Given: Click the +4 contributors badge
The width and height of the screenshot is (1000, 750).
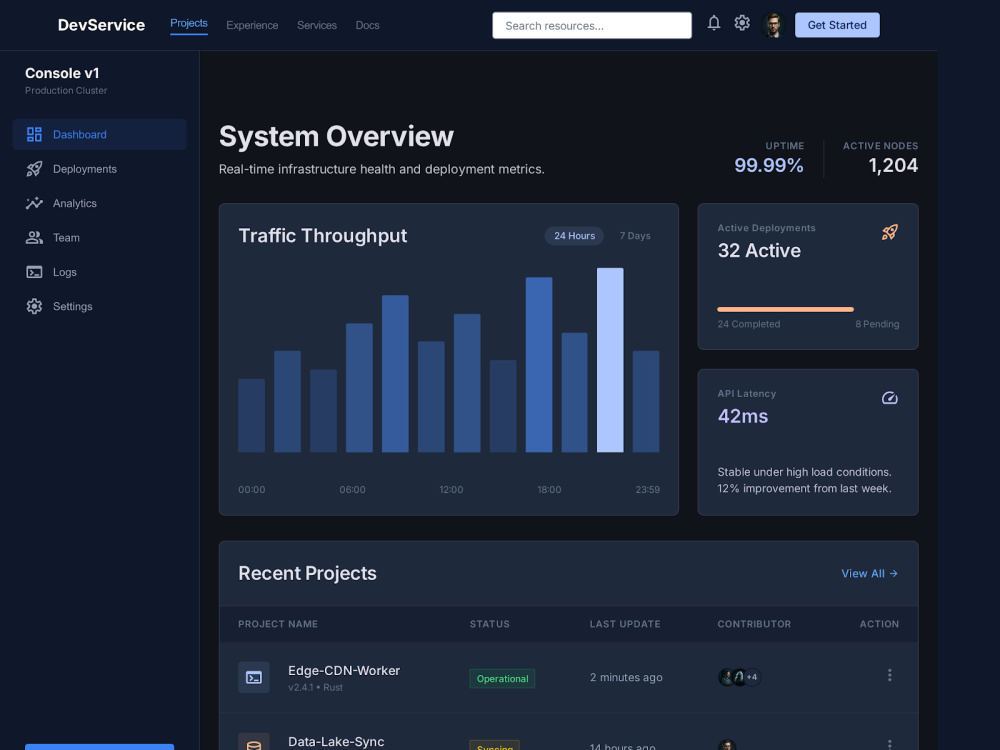Looking at the screenshot, I should [x=753, y=677].
